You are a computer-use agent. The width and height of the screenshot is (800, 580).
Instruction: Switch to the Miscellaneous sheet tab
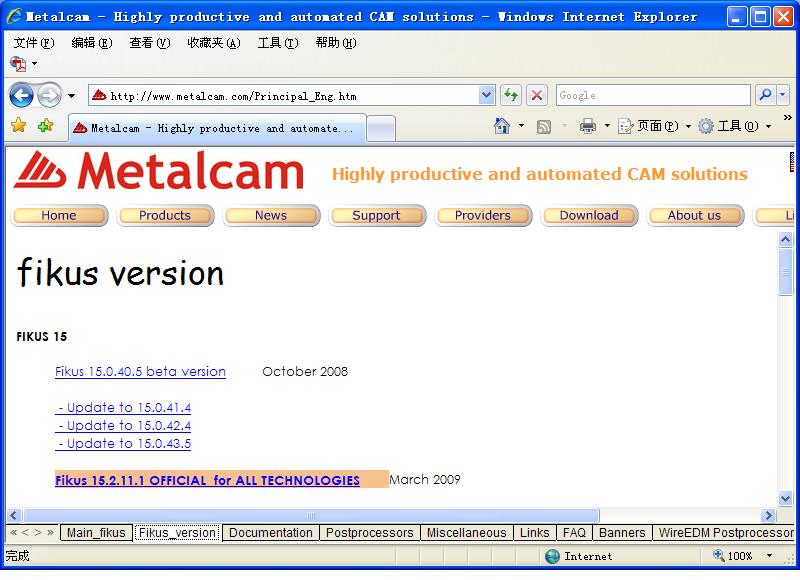click(466, 533)
